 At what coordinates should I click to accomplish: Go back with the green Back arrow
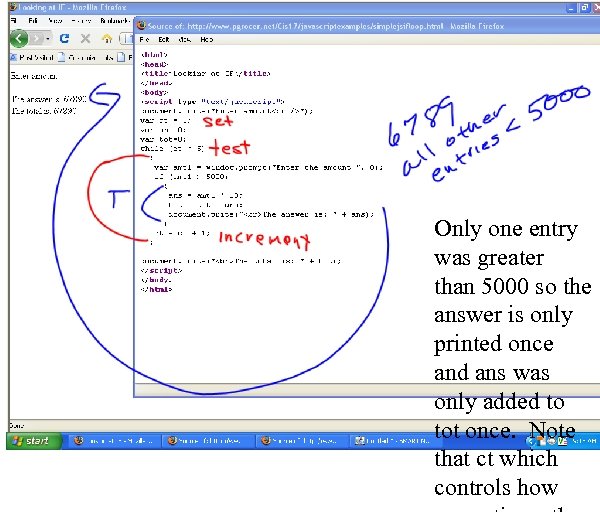click(19, 39)
